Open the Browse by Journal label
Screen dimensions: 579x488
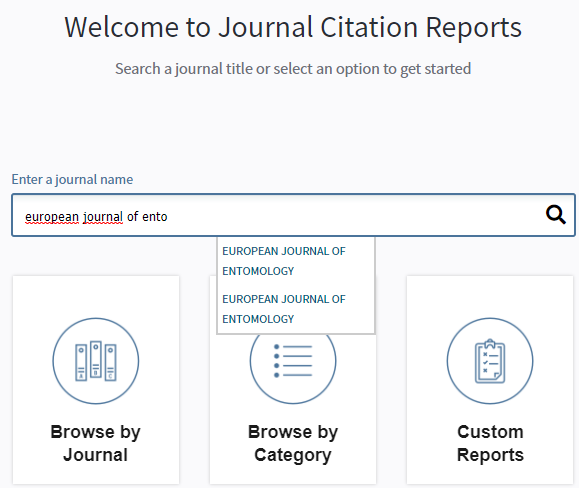point(96,443)
